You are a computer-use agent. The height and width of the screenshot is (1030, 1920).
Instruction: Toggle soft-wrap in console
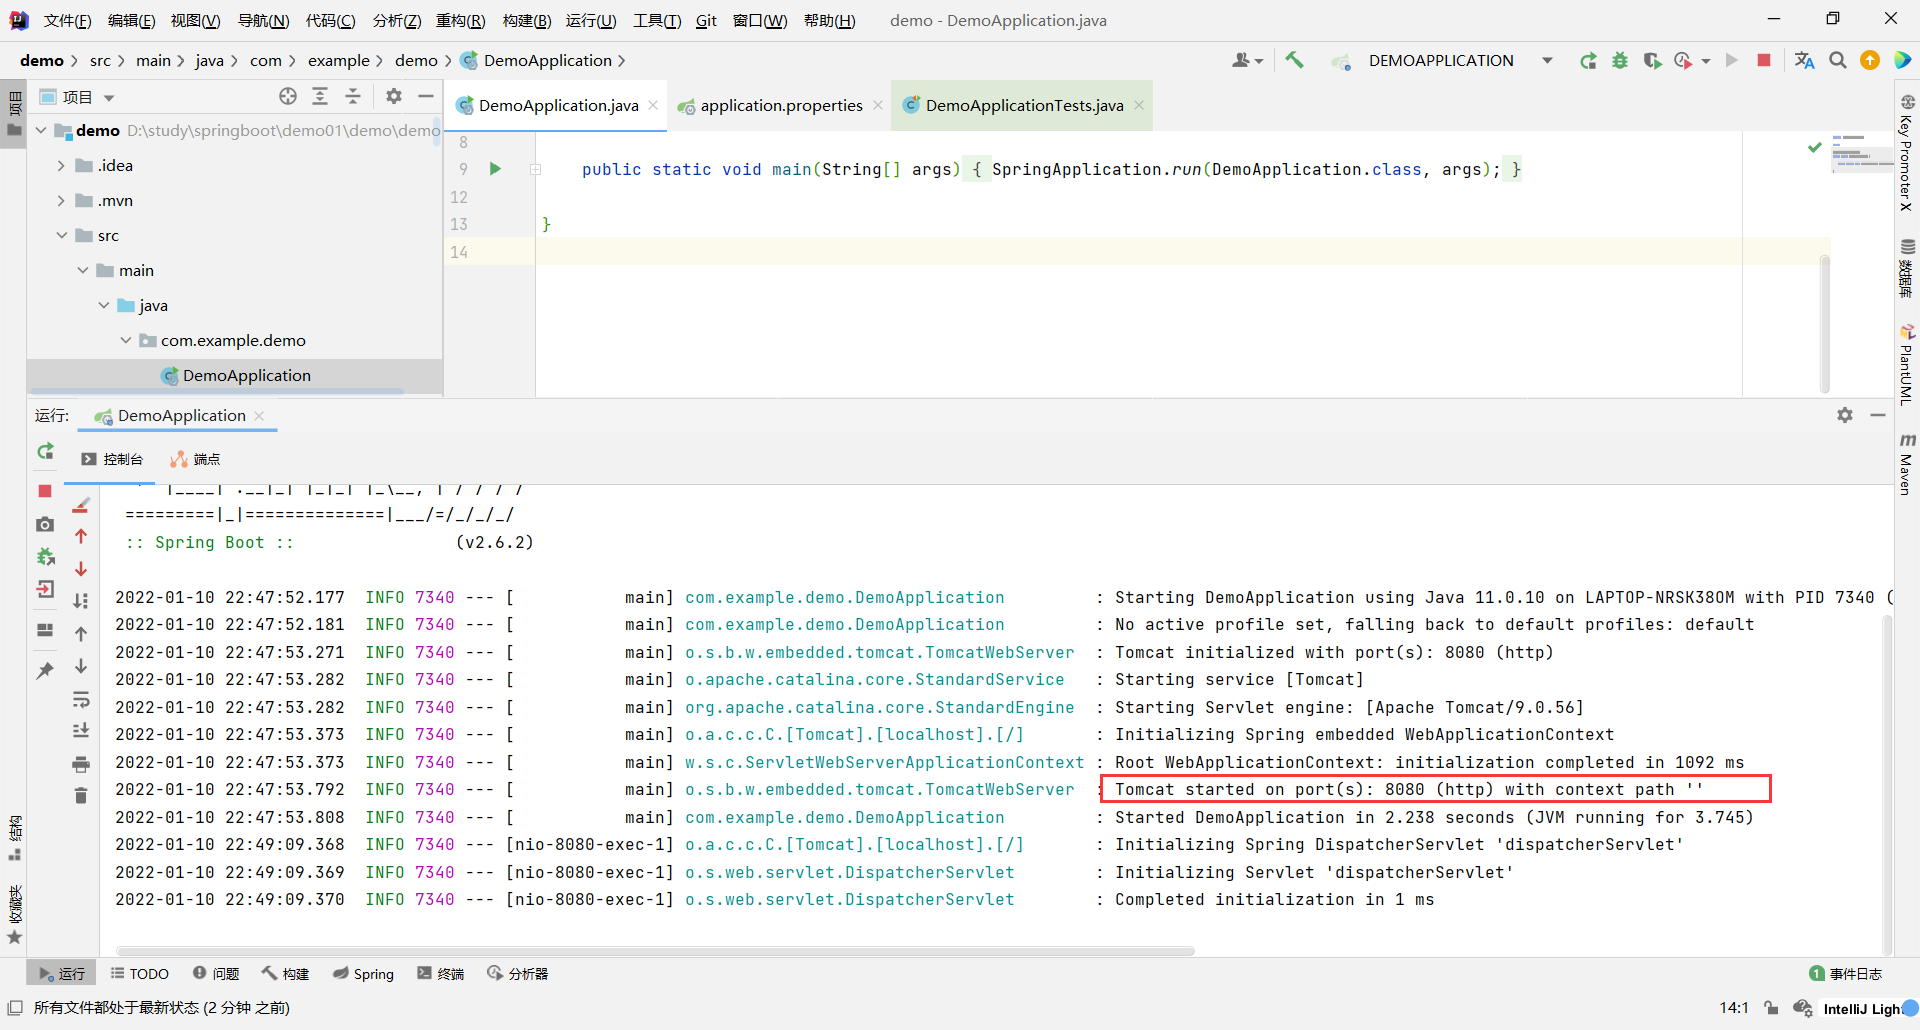81,699
